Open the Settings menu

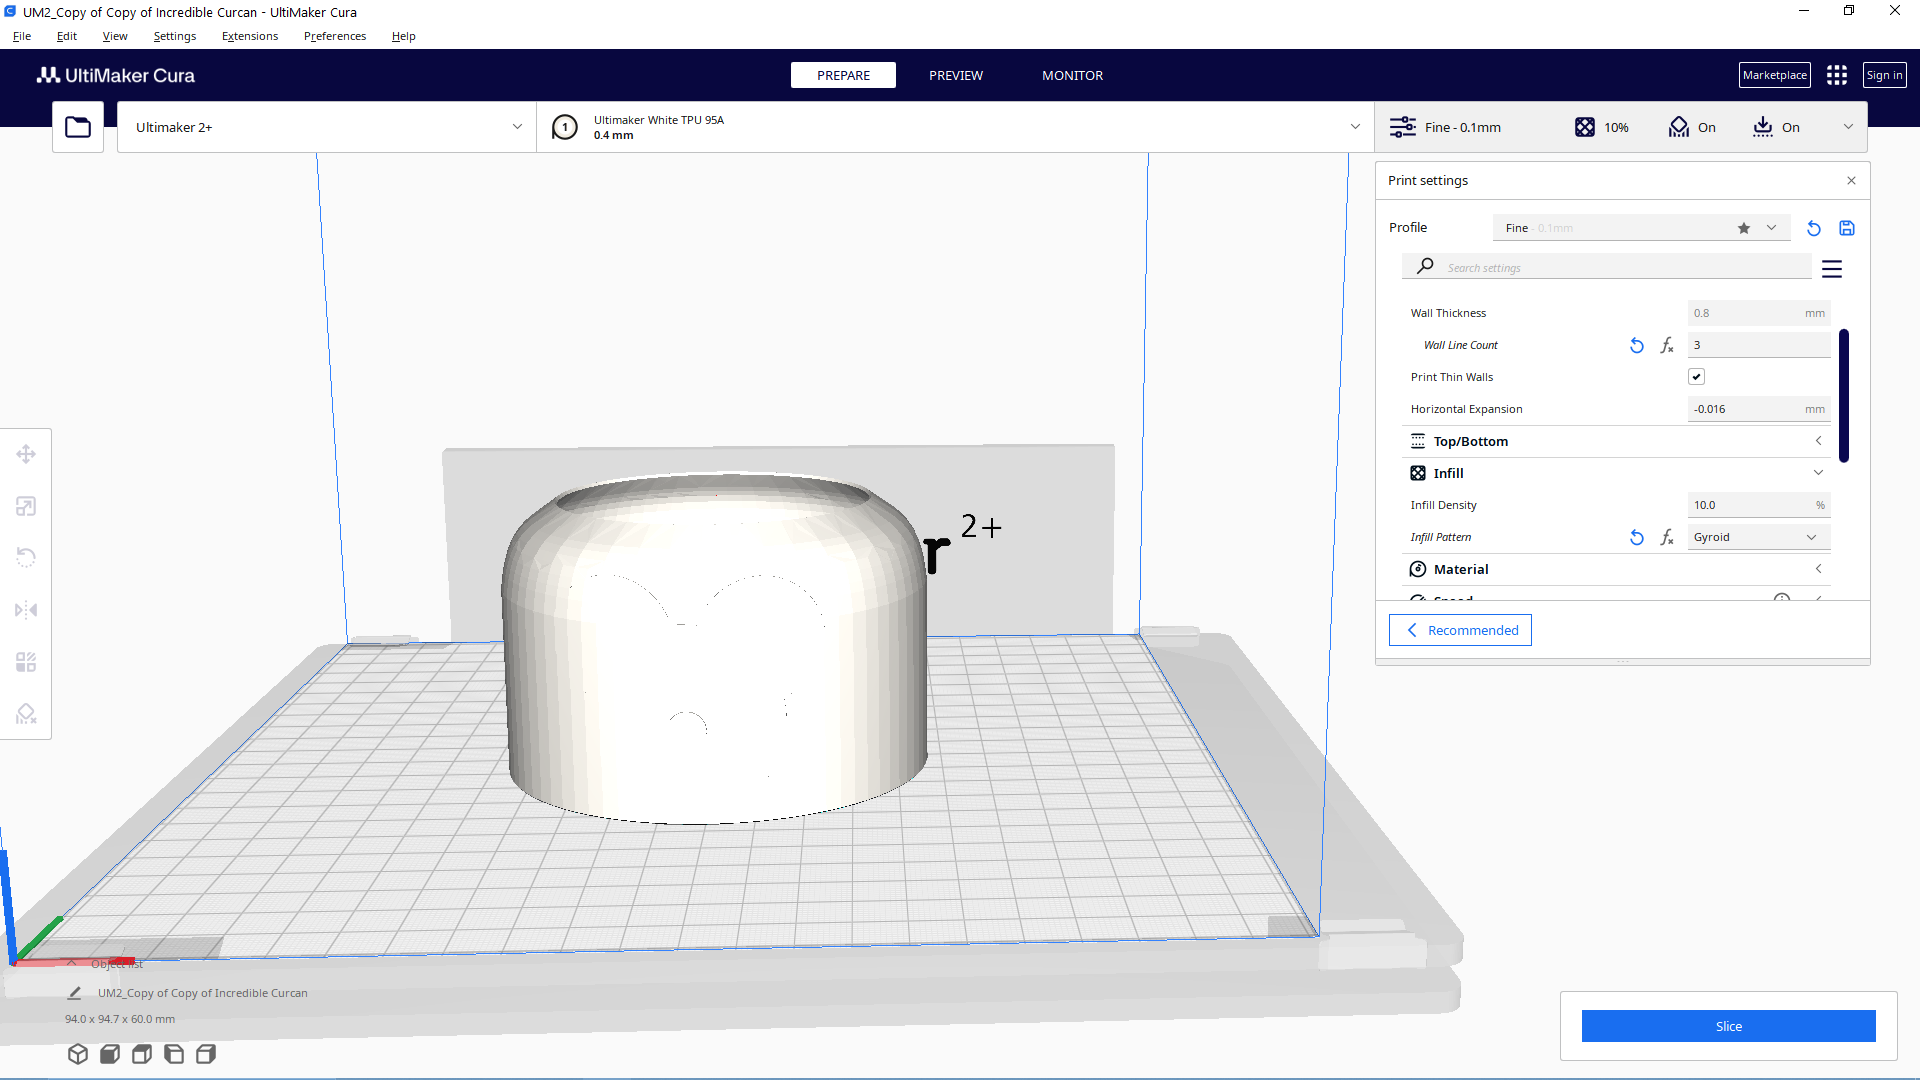(175, 36)
